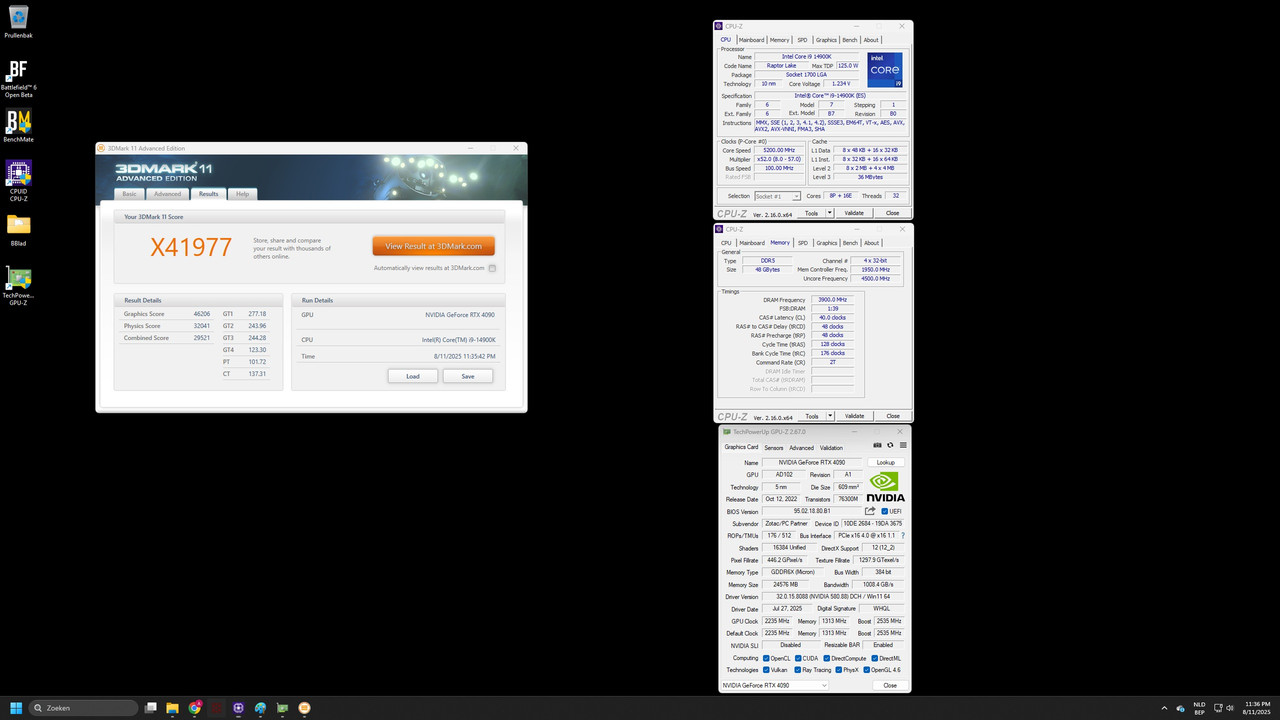Click Validate in CPU-Z Memory window
Viewport: 1280px width, 720px height.
click(854, 416)
